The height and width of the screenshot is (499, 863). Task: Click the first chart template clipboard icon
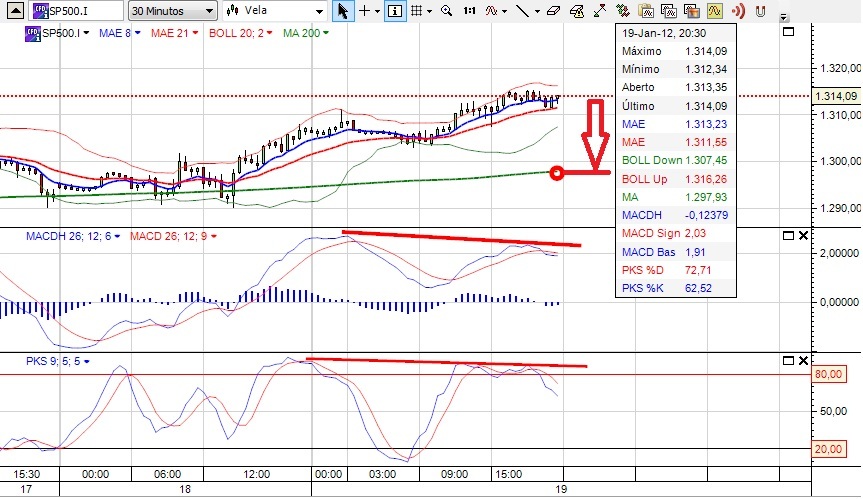646,10
